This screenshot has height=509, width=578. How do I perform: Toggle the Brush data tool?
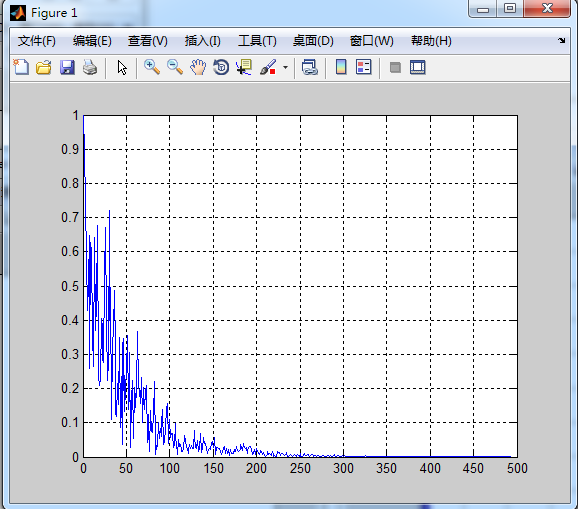pos(268,67)
